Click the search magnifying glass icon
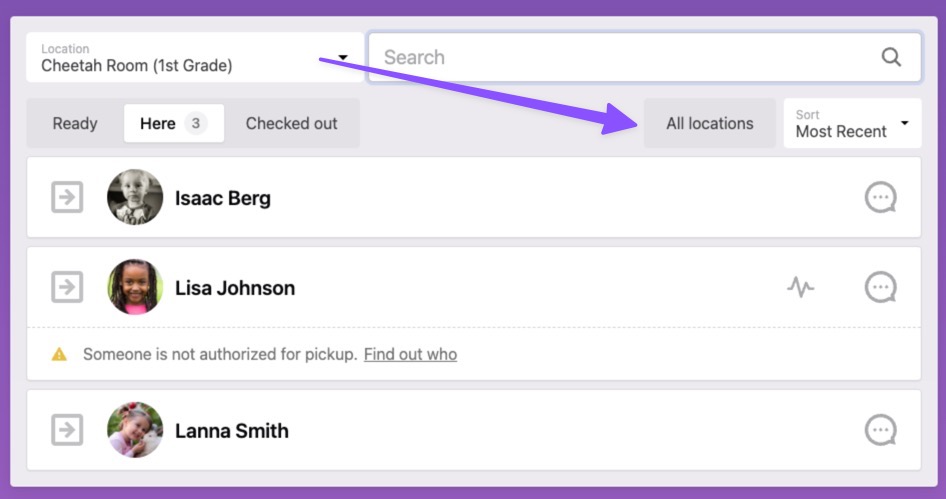This screenshot has width=946, height=499. click(891, 57)
